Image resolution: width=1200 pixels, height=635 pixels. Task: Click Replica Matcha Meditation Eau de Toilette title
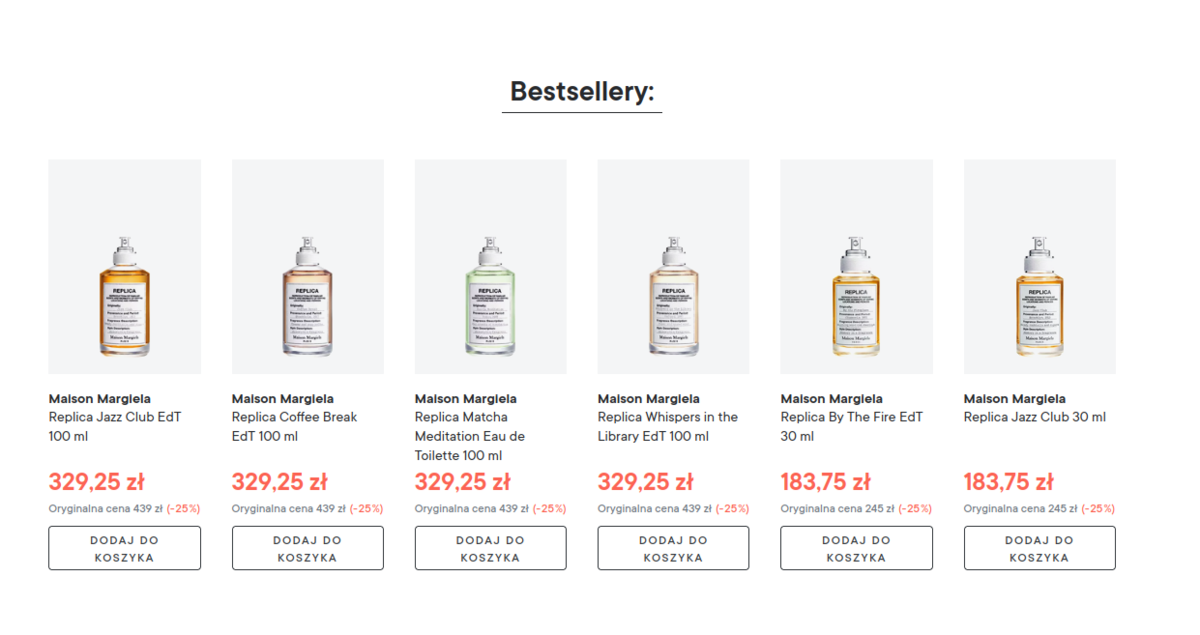(x=469, y=436)
